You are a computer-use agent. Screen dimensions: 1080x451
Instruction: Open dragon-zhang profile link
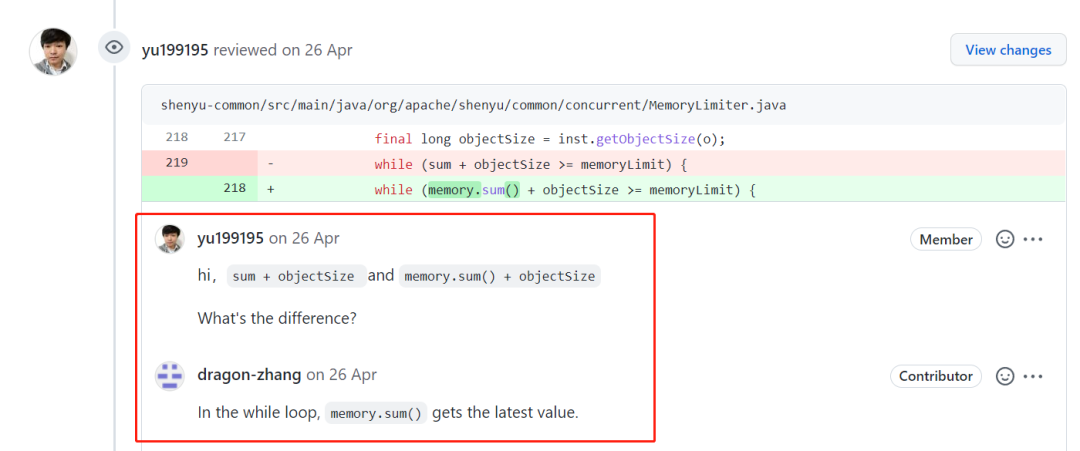(x=249, y=375)
